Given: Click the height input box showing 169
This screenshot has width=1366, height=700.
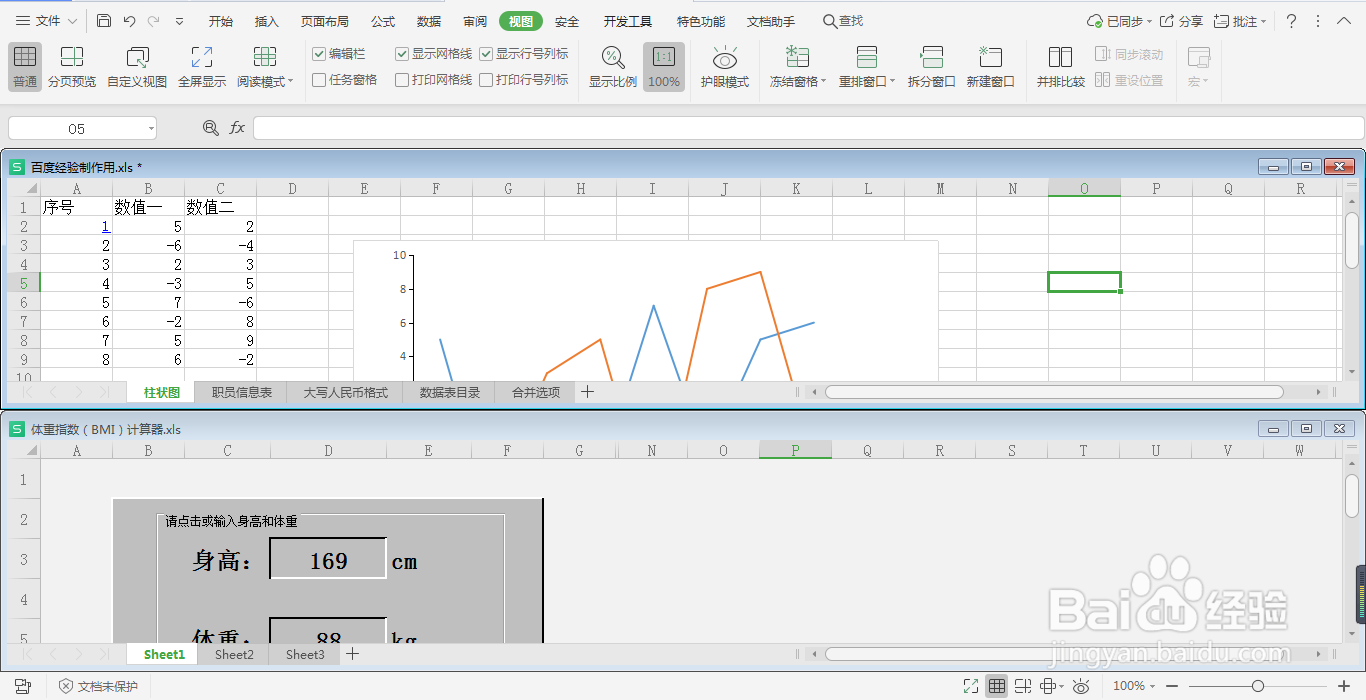Looking at the screenshot, I should [x=328, y=559].
